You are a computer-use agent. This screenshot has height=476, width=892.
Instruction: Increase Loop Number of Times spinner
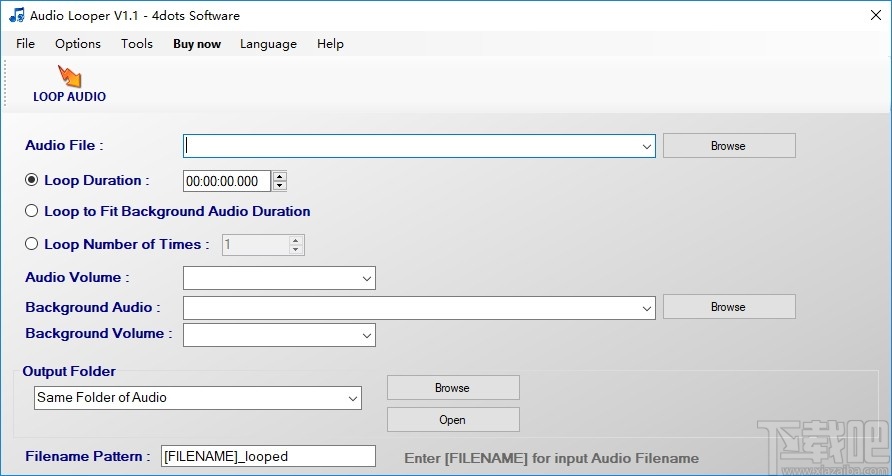[x=295, y=240]
